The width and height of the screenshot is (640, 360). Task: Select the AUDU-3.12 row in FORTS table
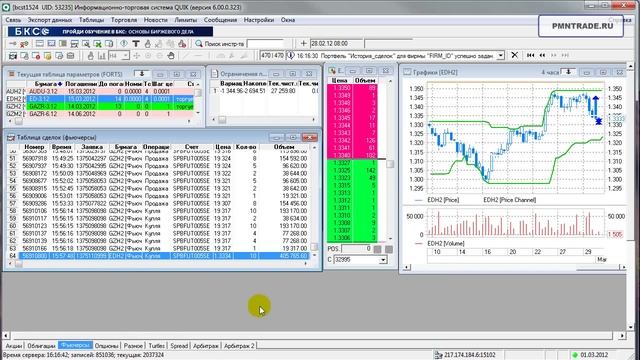pyautogui.click(x=100, y=91)
